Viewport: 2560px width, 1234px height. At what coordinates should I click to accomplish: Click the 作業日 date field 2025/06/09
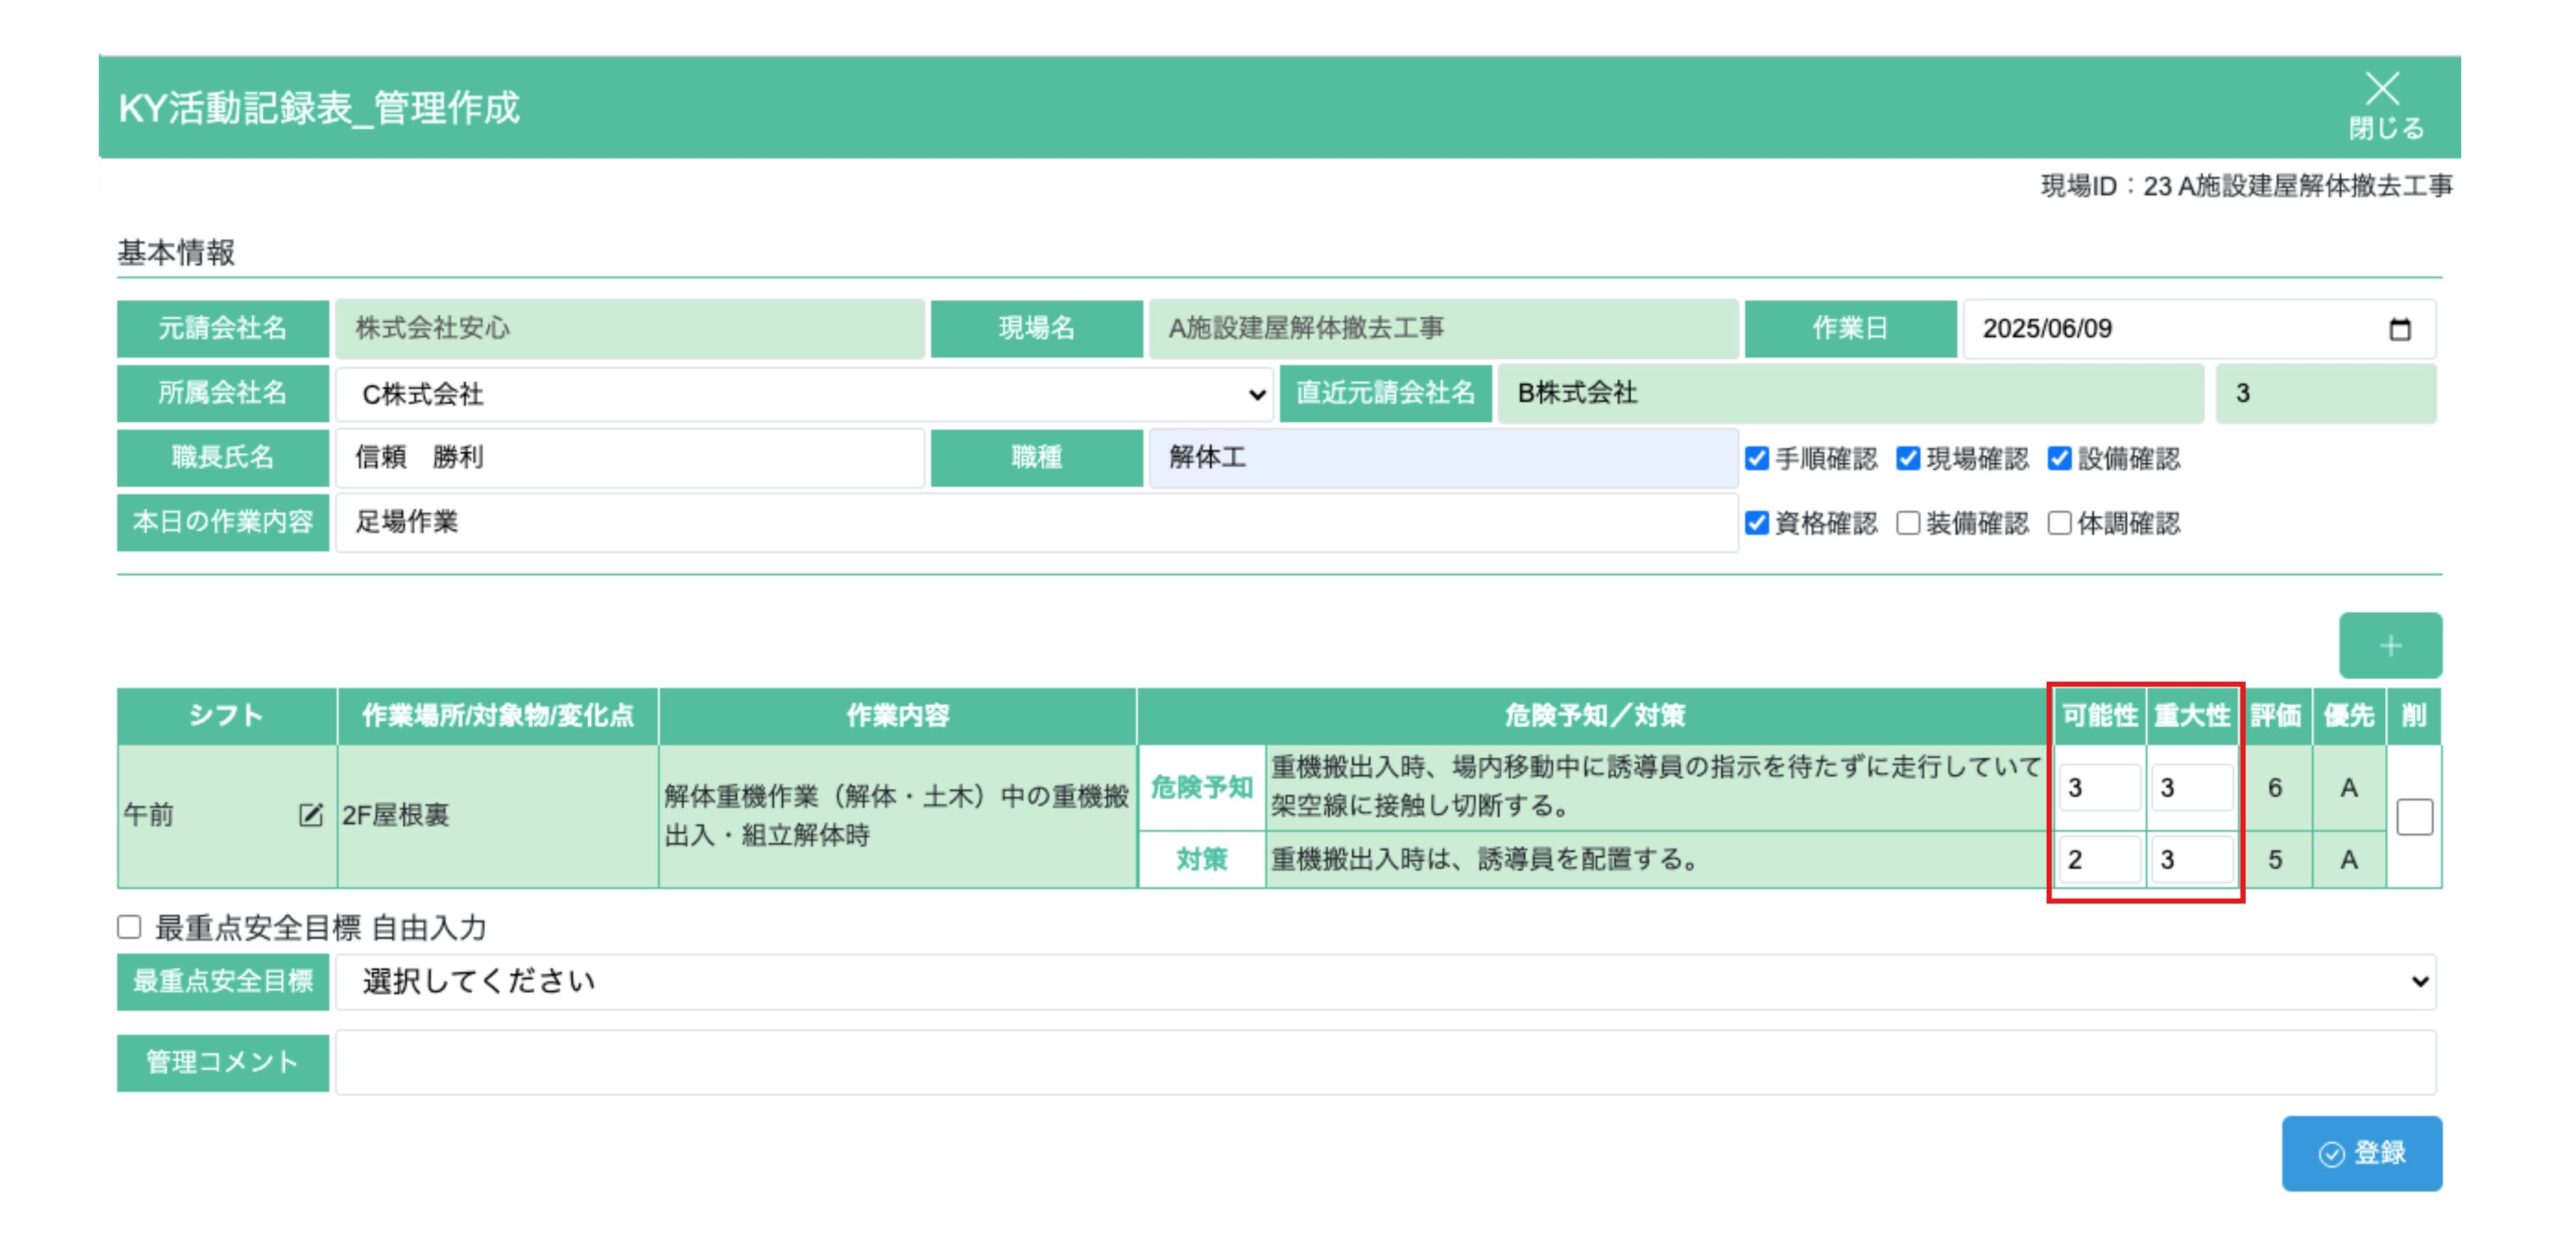click(x=2199, y=328)
